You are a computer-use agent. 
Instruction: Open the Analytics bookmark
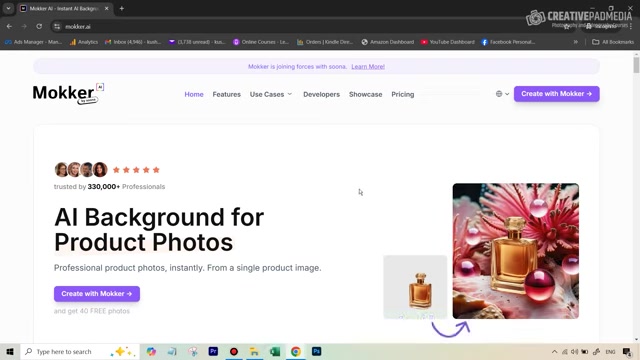coord(84,42)
